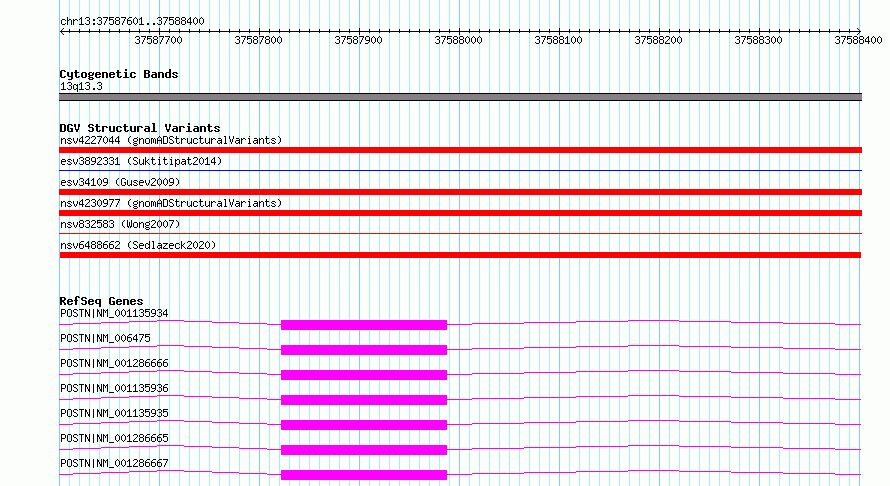
Task: Open transcript label POSTN|NM_001286666
Action: (114, 363)
